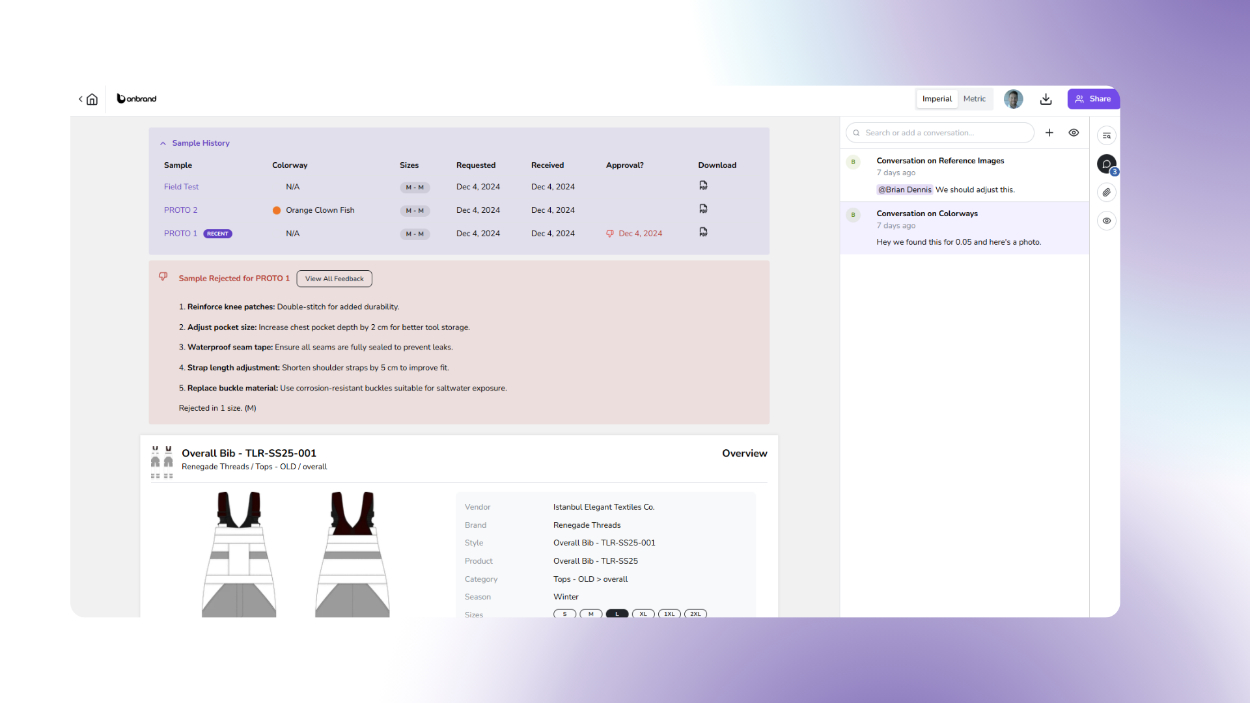Download PDF for PROTO 2 sample

(703, 209)
